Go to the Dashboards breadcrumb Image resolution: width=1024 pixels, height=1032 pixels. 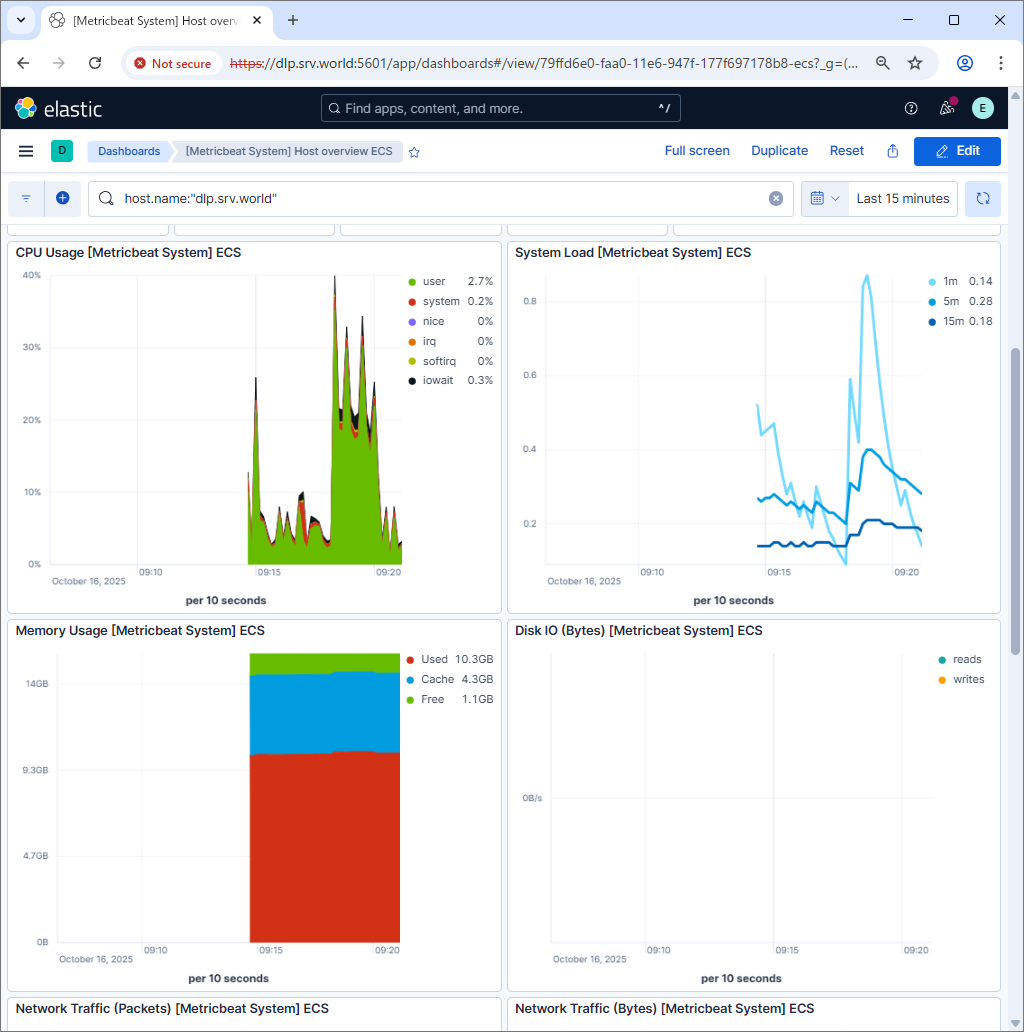click(129, 151)
